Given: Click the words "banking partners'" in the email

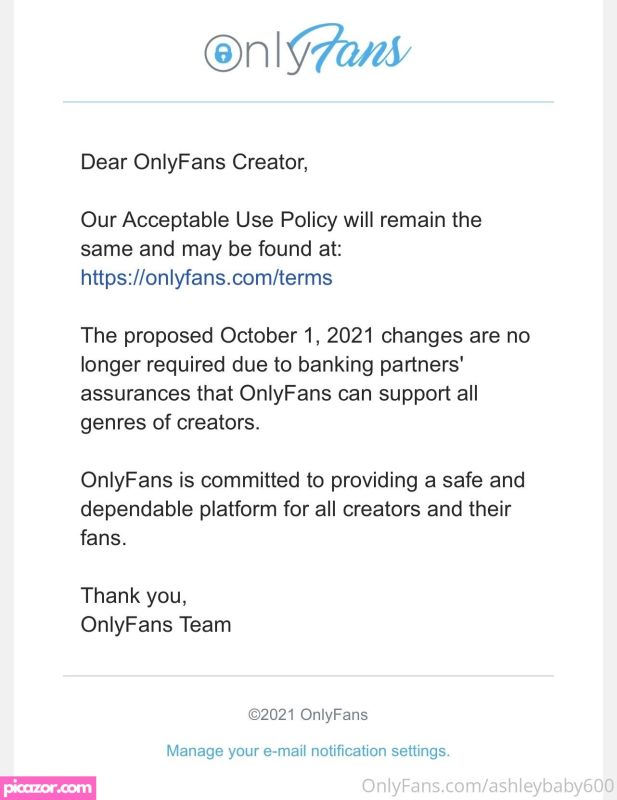Looking at the screenshot, I should (381, 365).
